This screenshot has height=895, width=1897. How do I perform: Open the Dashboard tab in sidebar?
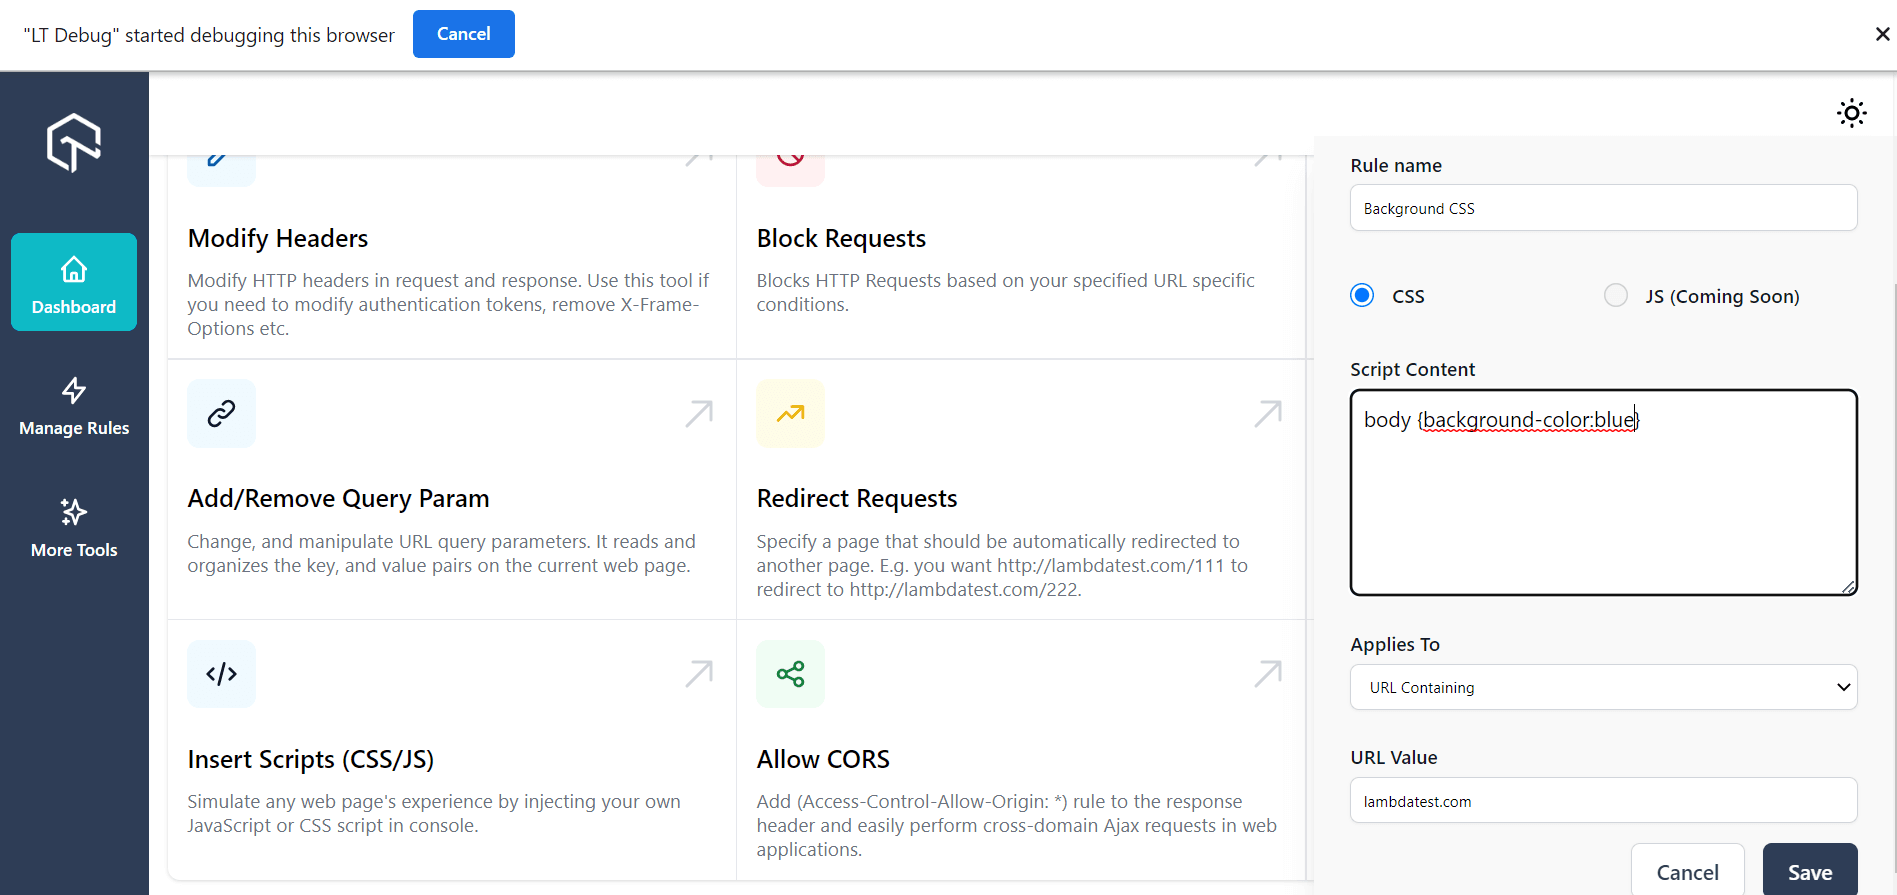(x=74, y=283)
